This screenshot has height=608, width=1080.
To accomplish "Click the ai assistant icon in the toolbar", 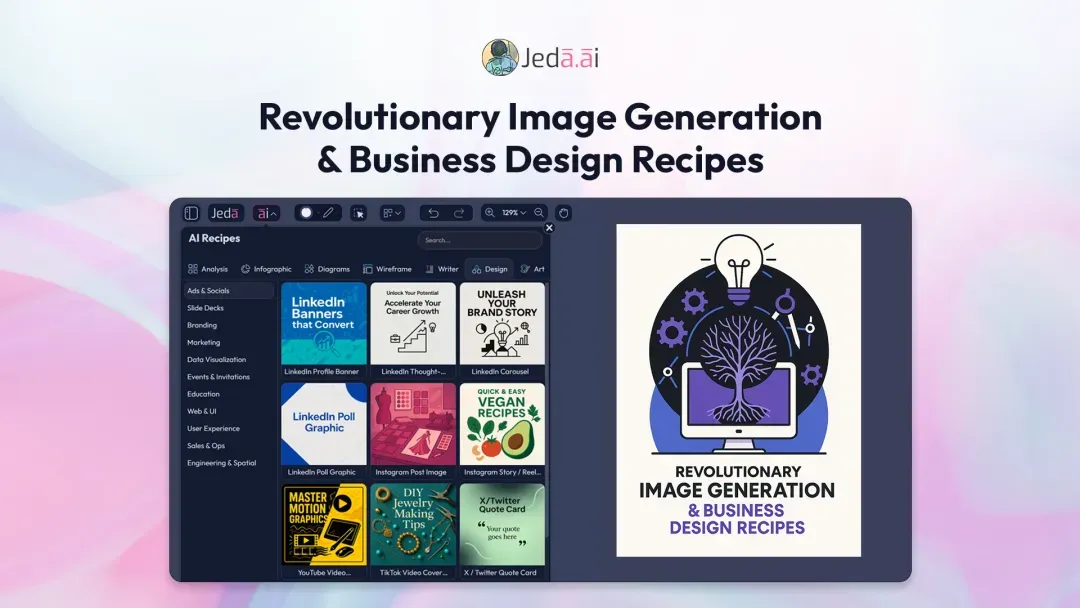I will [x=262, y=212].
